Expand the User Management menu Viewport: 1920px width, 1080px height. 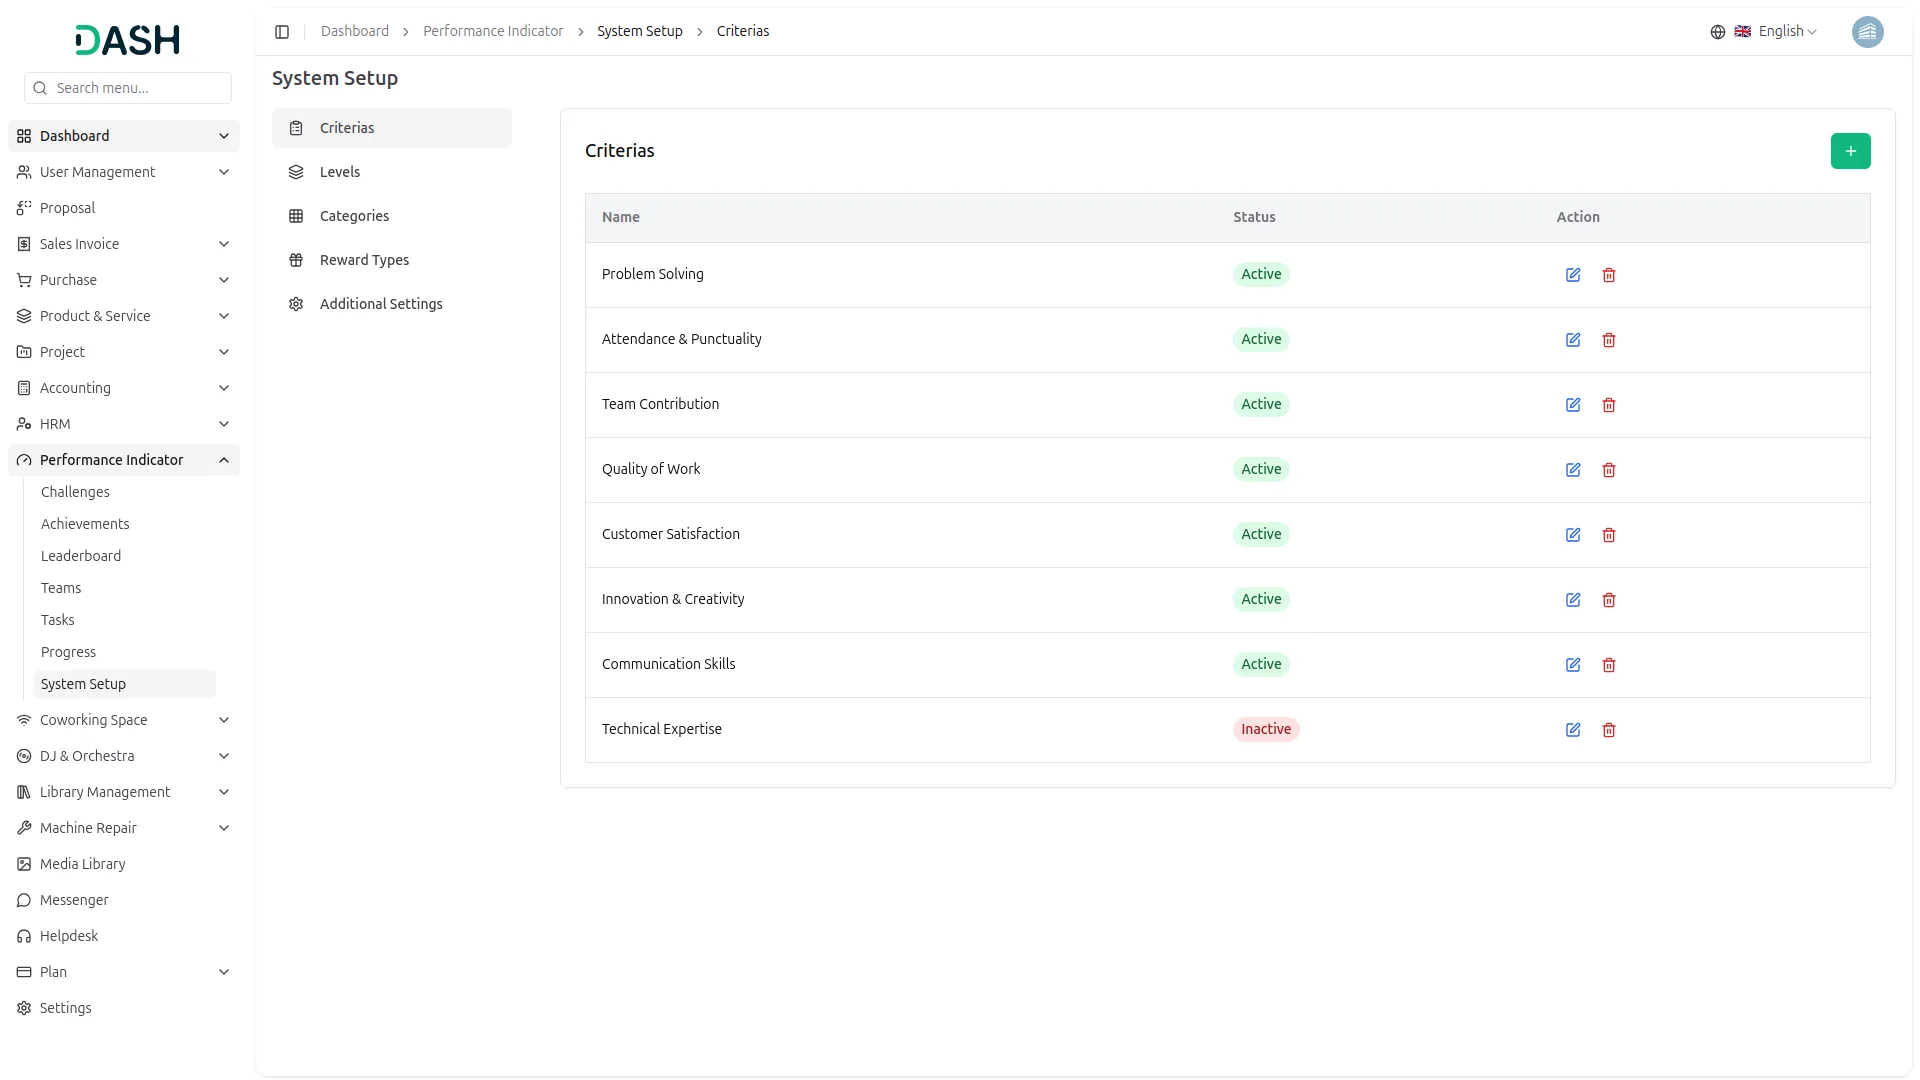[124, 172]
